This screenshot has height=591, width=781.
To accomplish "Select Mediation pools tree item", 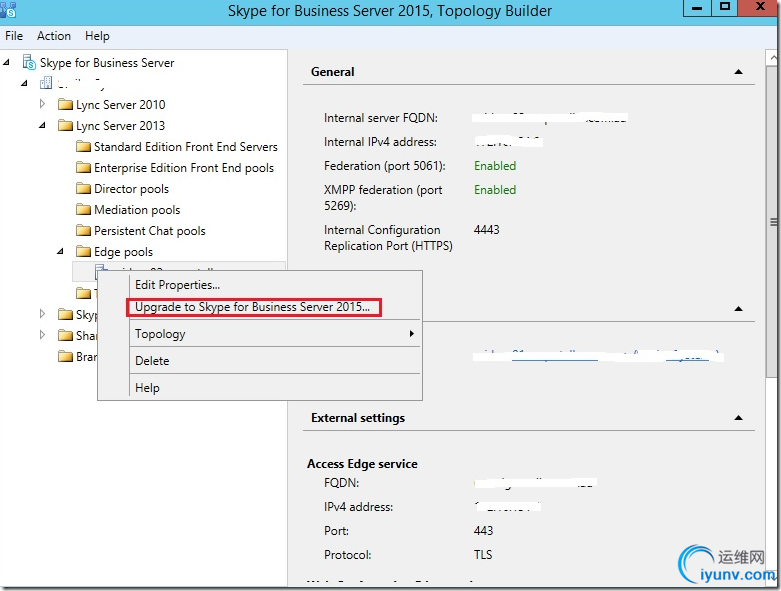I will (137, 210).
